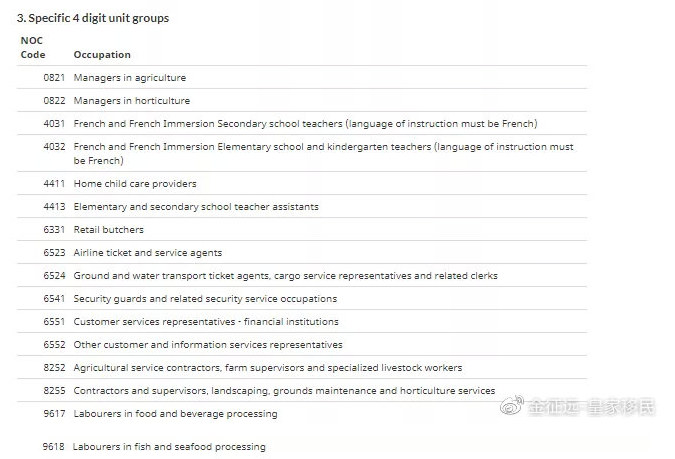Click the 'Agricultural service contractors' row
This screenshot has height=459, width=675.
[x=302, y=368]
